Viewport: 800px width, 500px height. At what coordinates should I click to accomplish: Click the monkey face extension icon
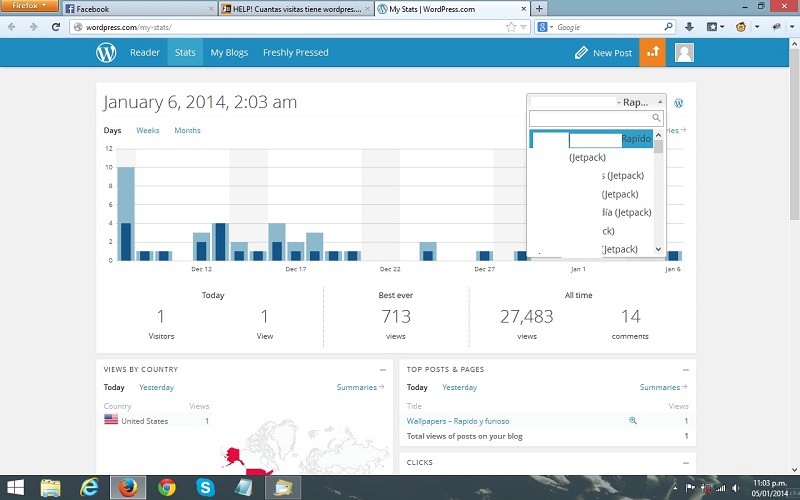[741, 27]
